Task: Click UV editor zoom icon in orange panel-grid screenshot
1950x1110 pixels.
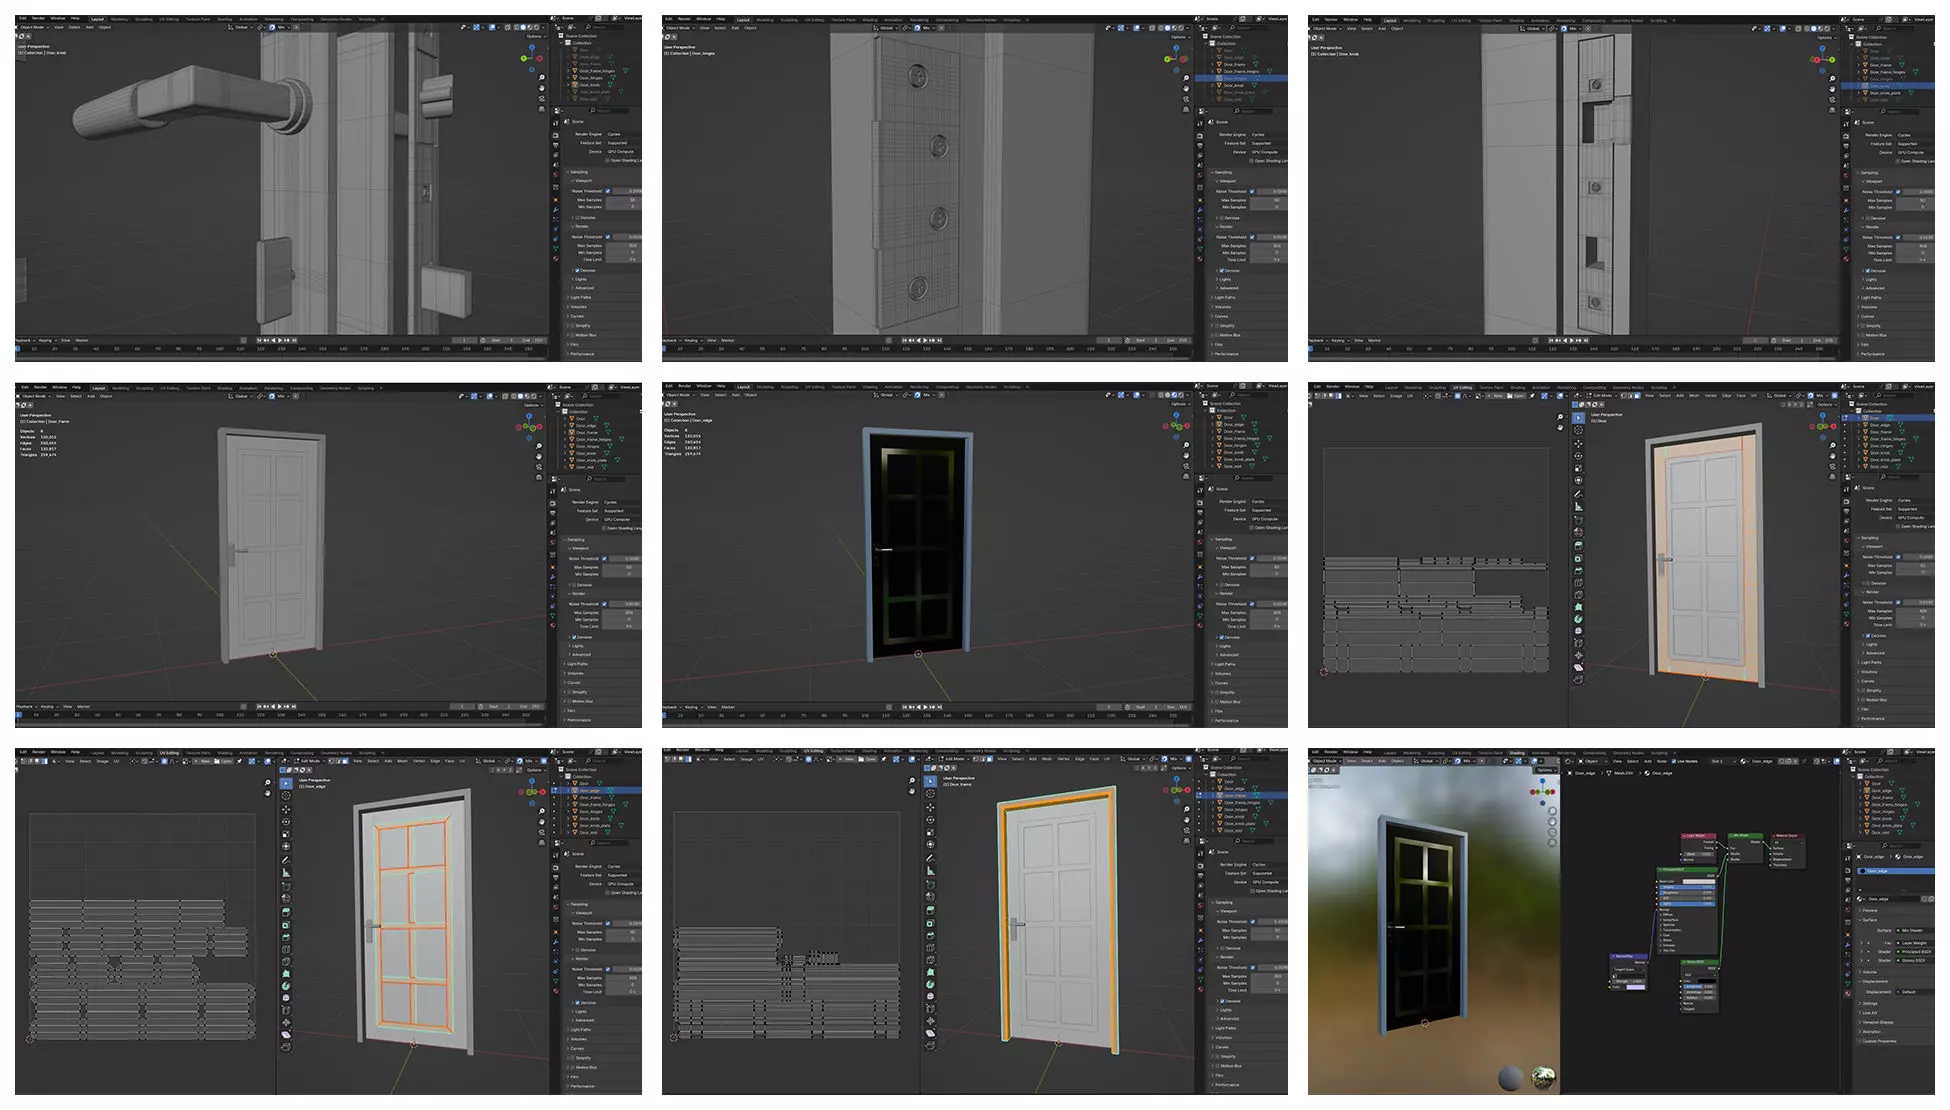Action: coord(268,783)
